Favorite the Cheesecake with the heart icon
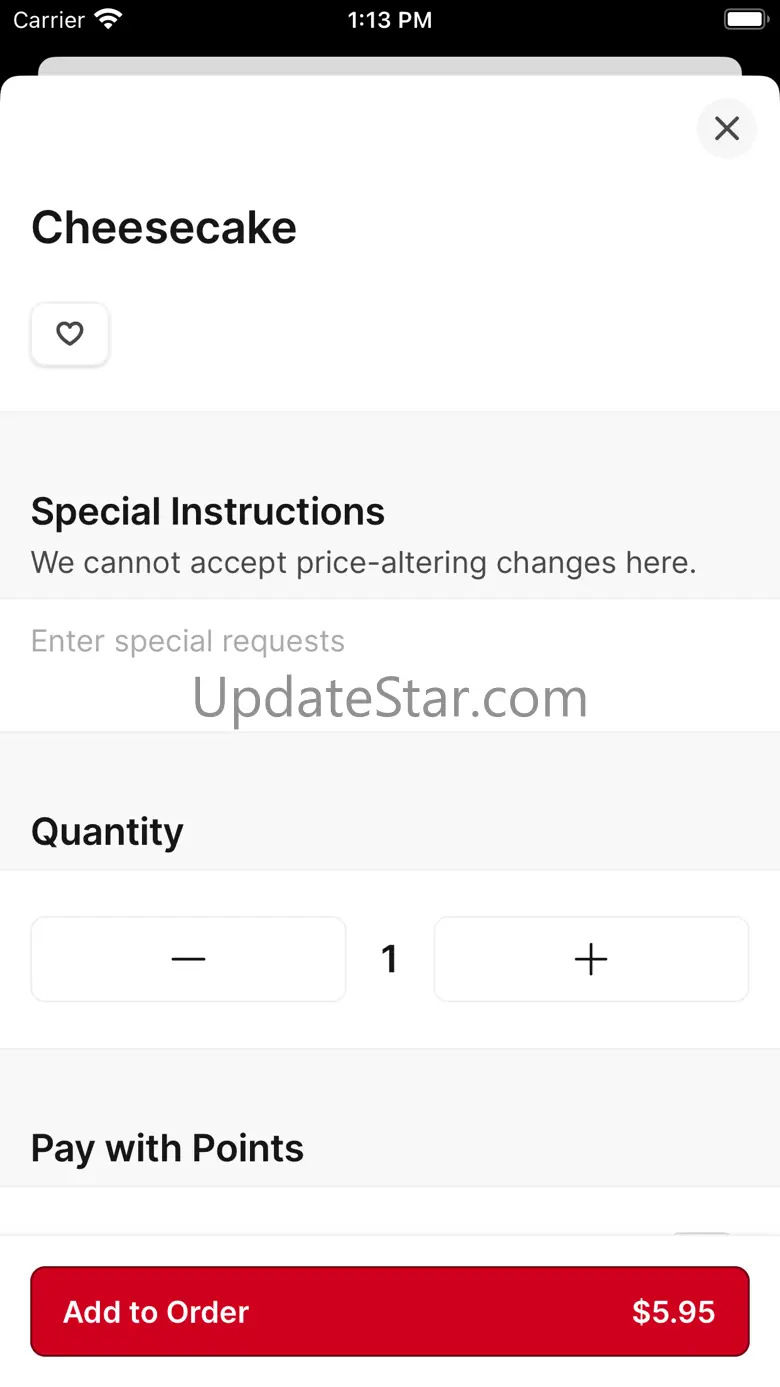 [x=70, y=334]
